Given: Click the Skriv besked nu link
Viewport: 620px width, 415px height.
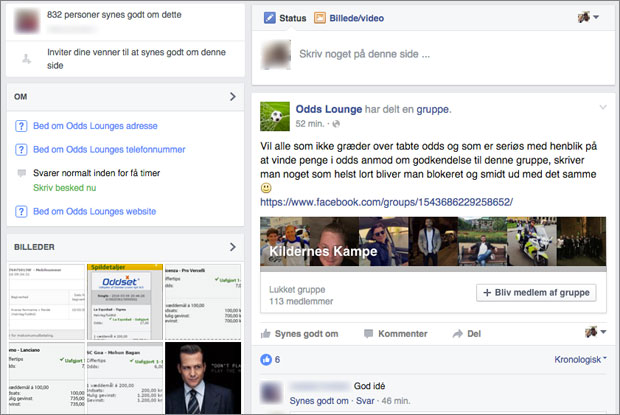Looking at the screenshot, I should (66, 188).
